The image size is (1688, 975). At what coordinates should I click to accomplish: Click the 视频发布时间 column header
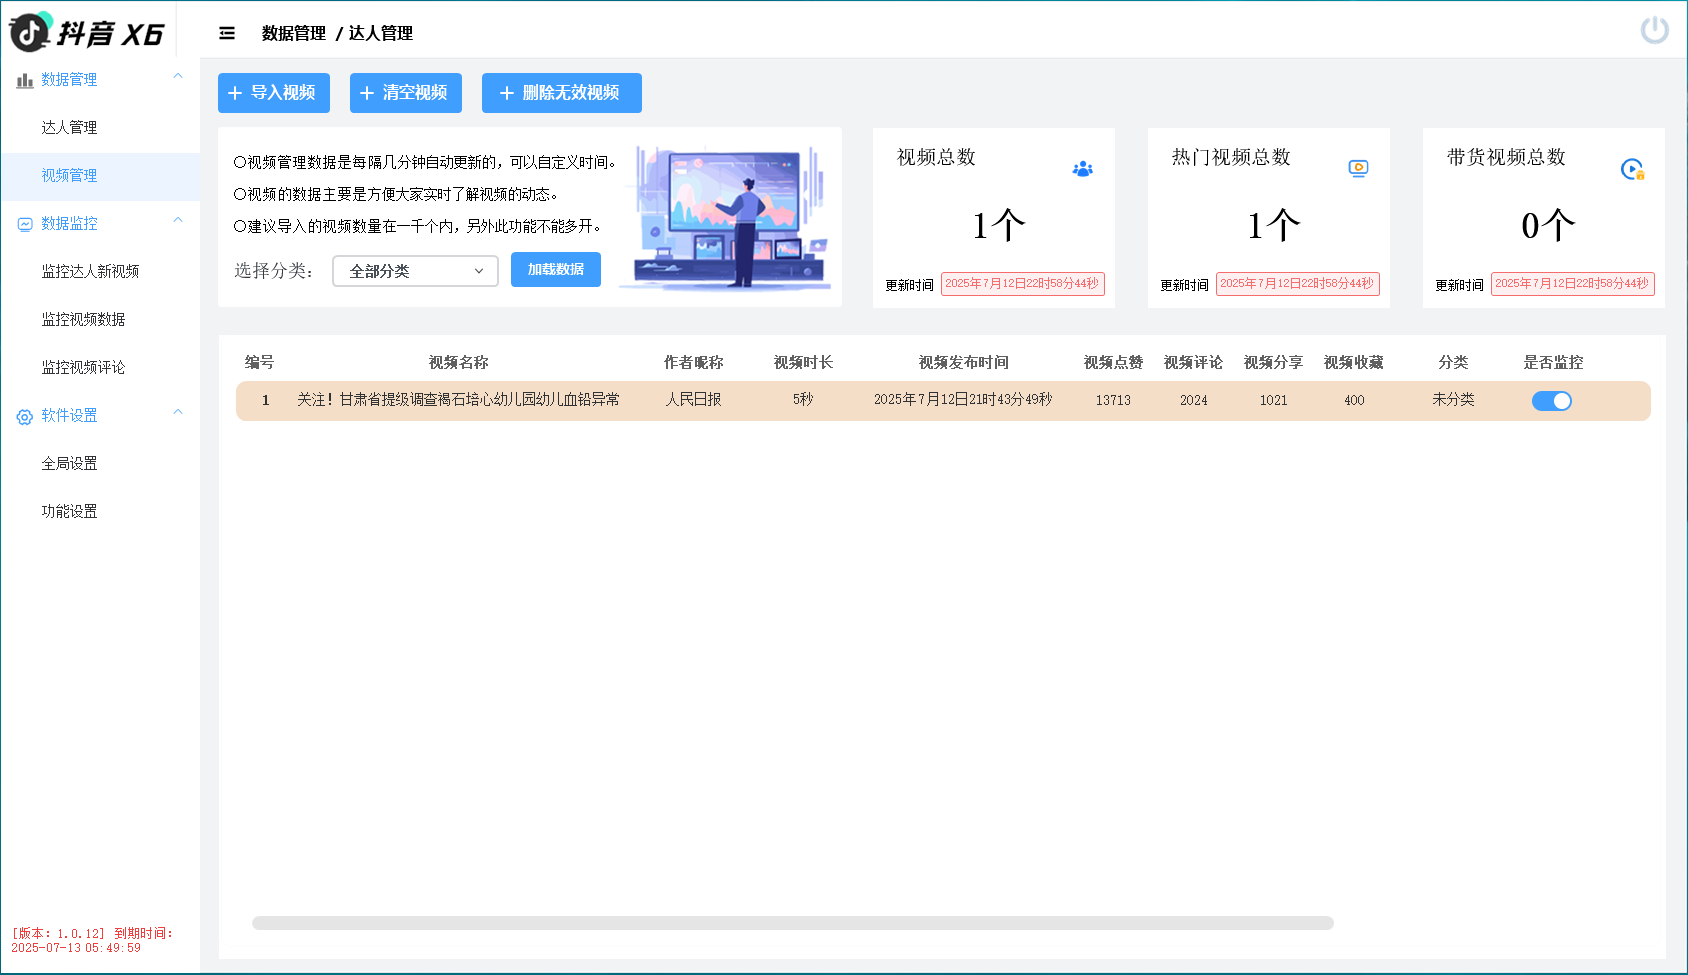tap(963, 363)
